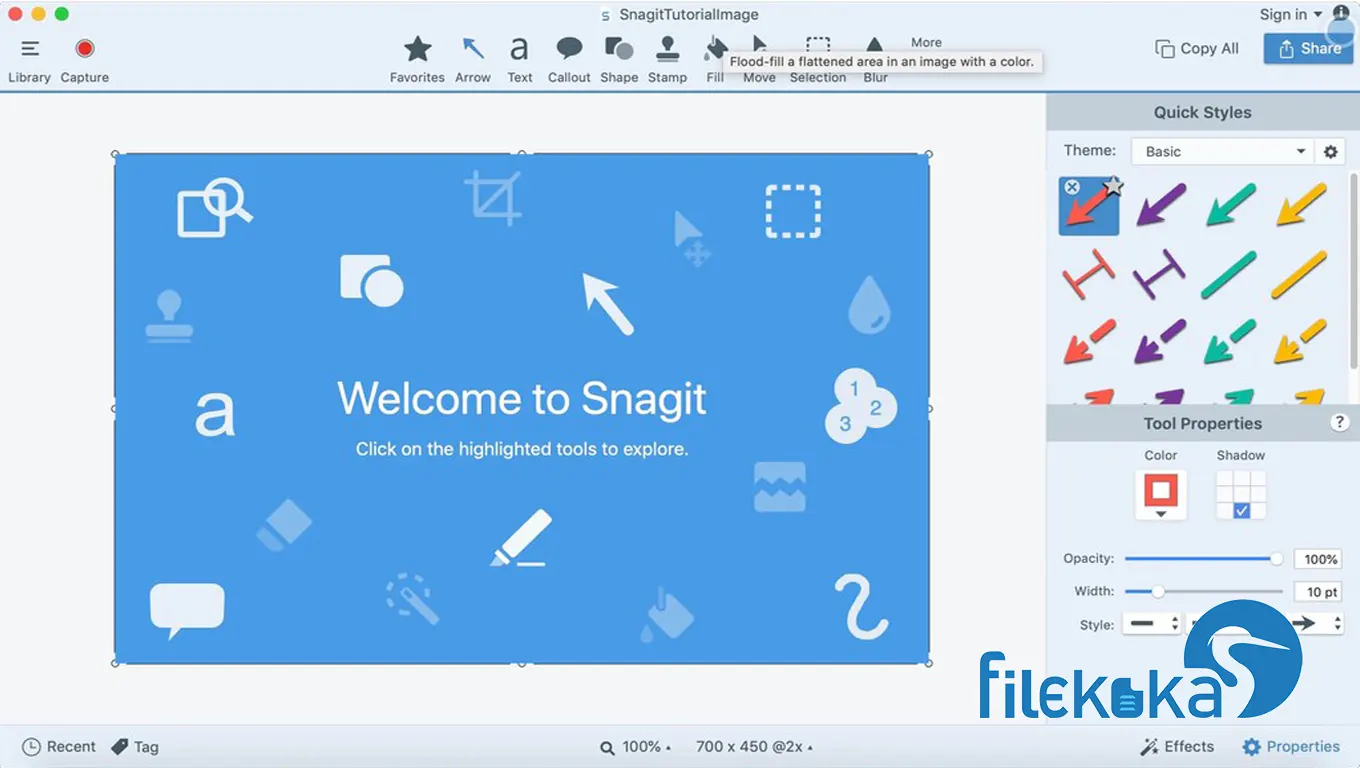1360x768 pixels.
Task: Choose the yellow arrow quick style
Action: pyautogui.click(x=1301, y=205)
